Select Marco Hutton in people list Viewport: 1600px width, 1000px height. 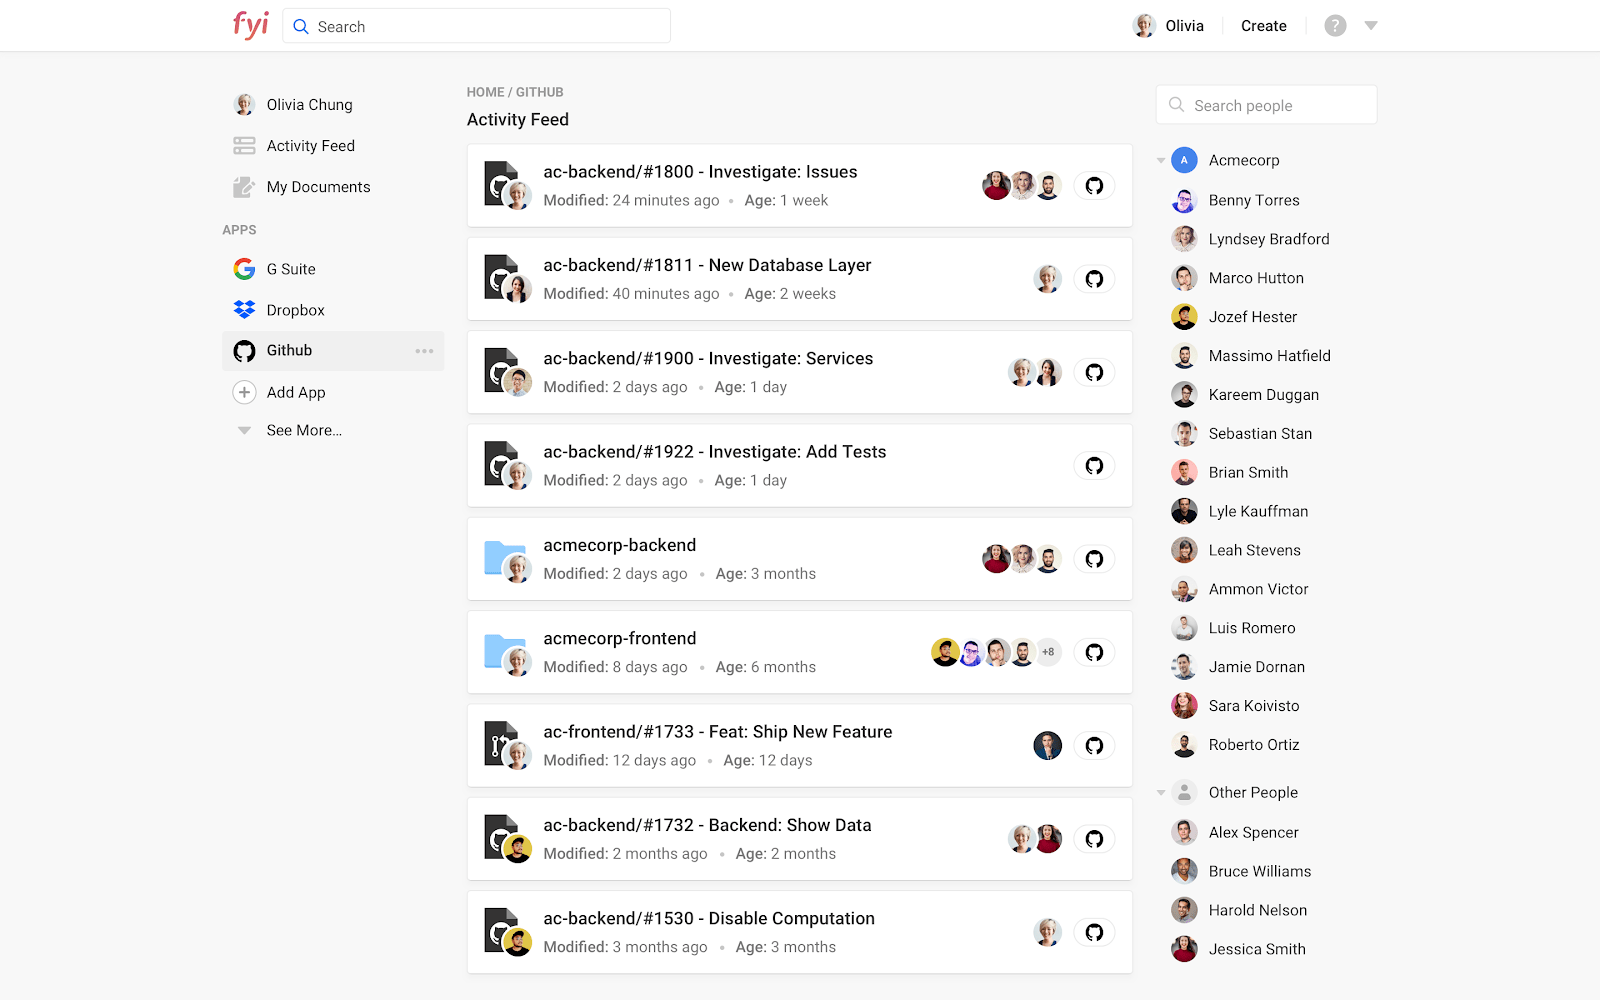coord(1238,278)
